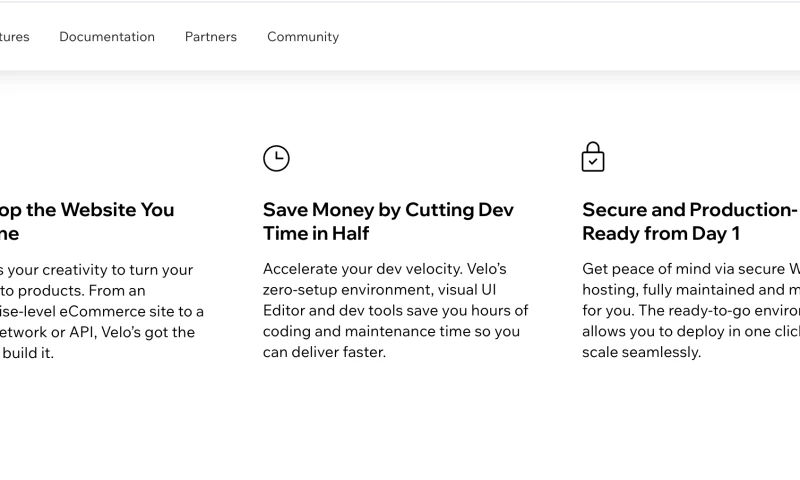Go to the Partners menu item
Image resolution: width=800 pixels, height=480 pixels.
[211, 37]
